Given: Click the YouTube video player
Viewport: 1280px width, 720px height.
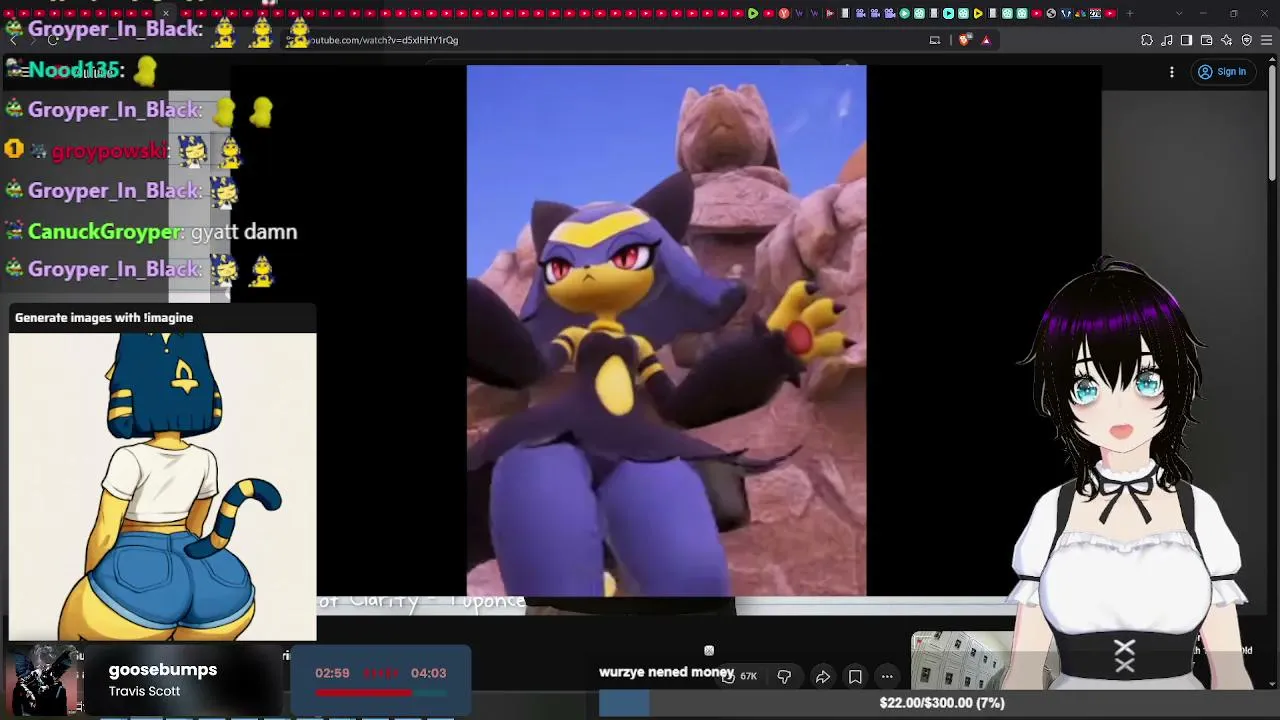Looking at the screenshot, I should pos(666,331).
